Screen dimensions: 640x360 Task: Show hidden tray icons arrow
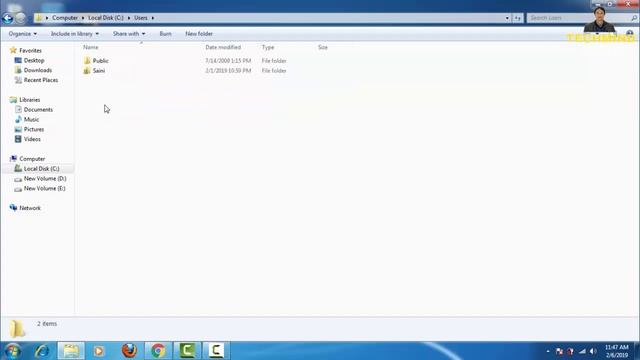(x=548, y=351)
